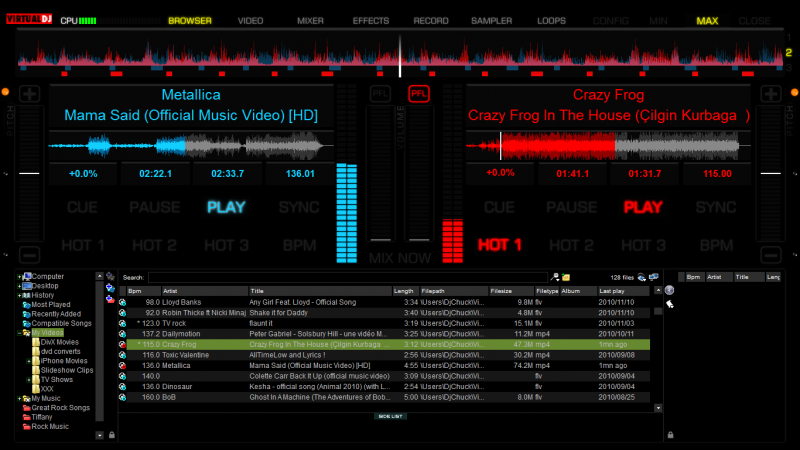Click the left deck pitch slider handle
Image resolution: width=800 pixels, height=450 pixels.
29,173
